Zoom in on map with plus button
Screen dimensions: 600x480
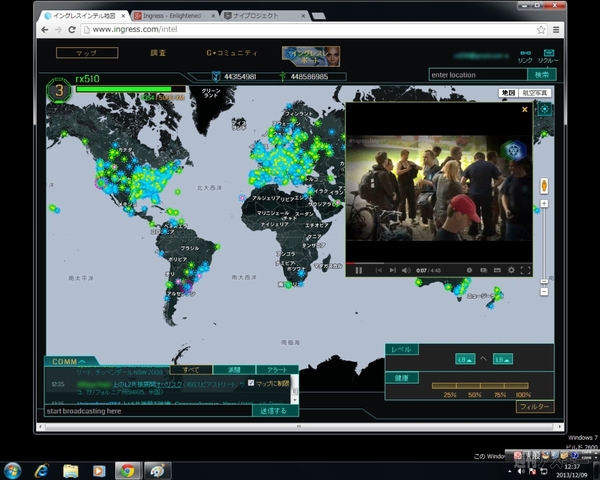(544, 204)
